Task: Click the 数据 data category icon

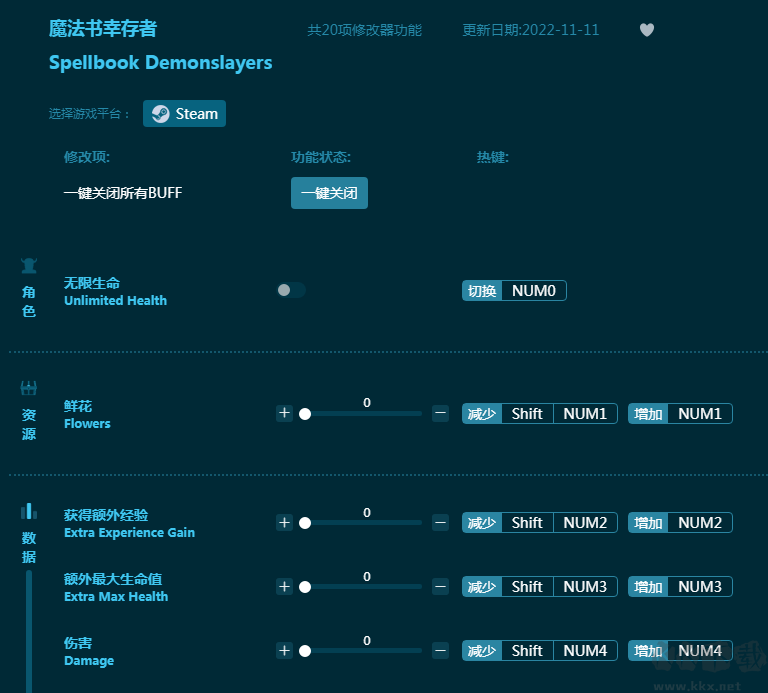Action: (x=29, y=512)
